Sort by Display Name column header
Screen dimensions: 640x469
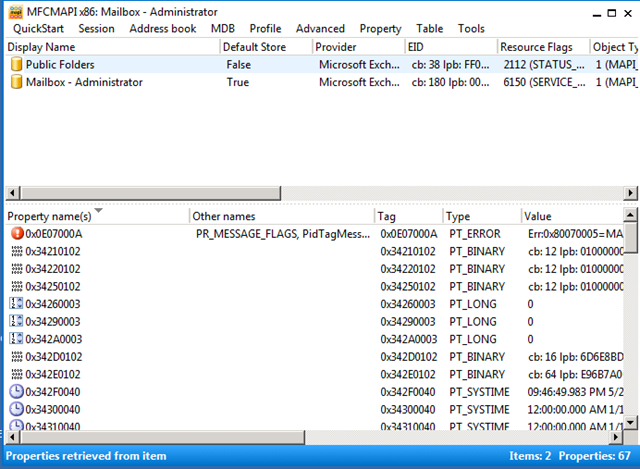click(113, 47)
